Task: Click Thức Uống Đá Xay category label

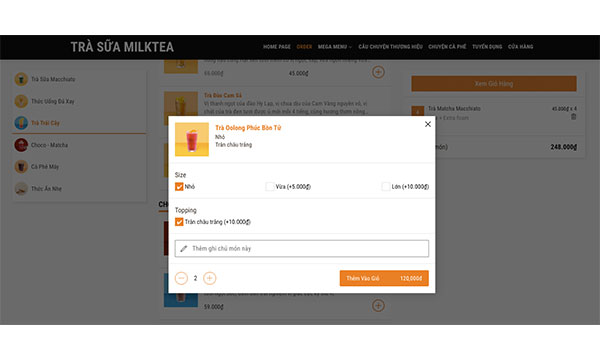Action: tap(52, 101)
